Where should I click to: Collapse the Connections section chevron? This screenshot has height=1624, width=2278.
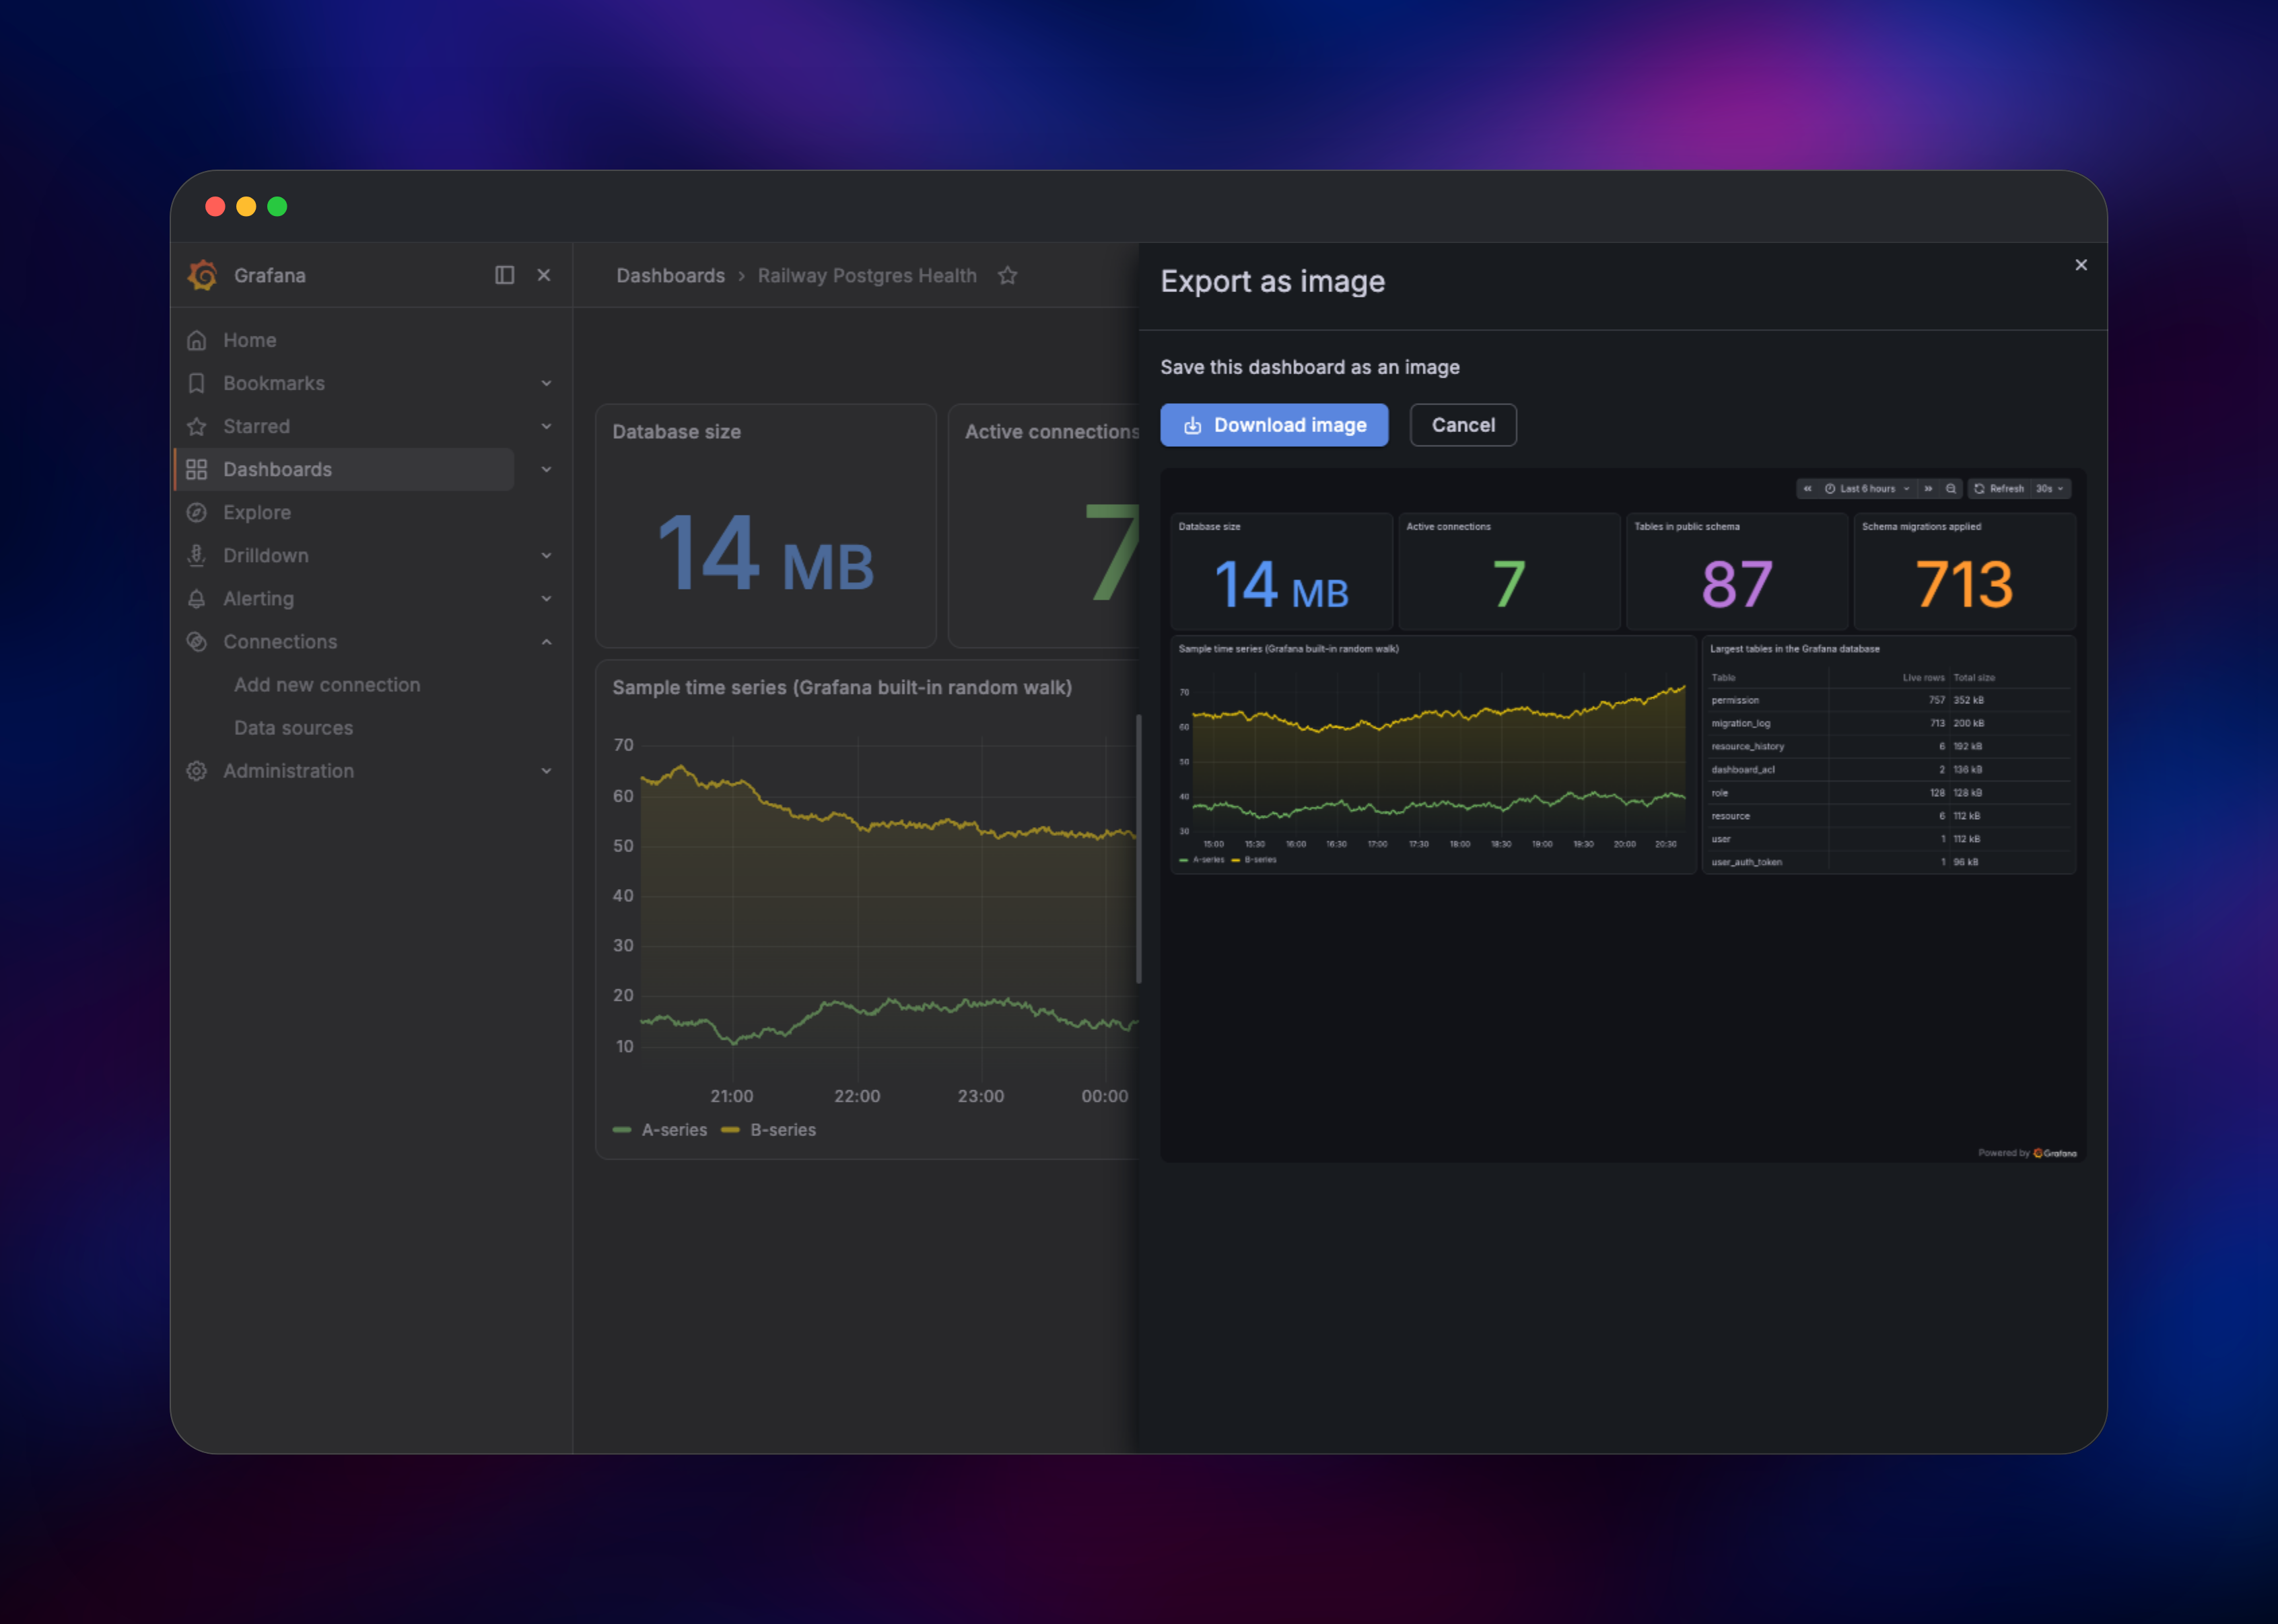coord(546,642)
